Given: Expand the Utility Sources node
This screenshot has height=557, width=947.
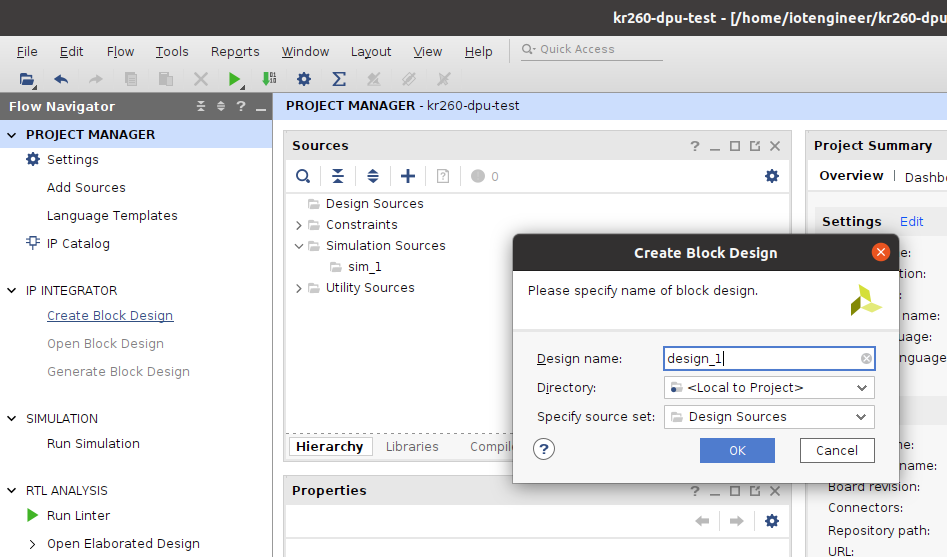Looking at the screenshot, I should click(299, 288).
